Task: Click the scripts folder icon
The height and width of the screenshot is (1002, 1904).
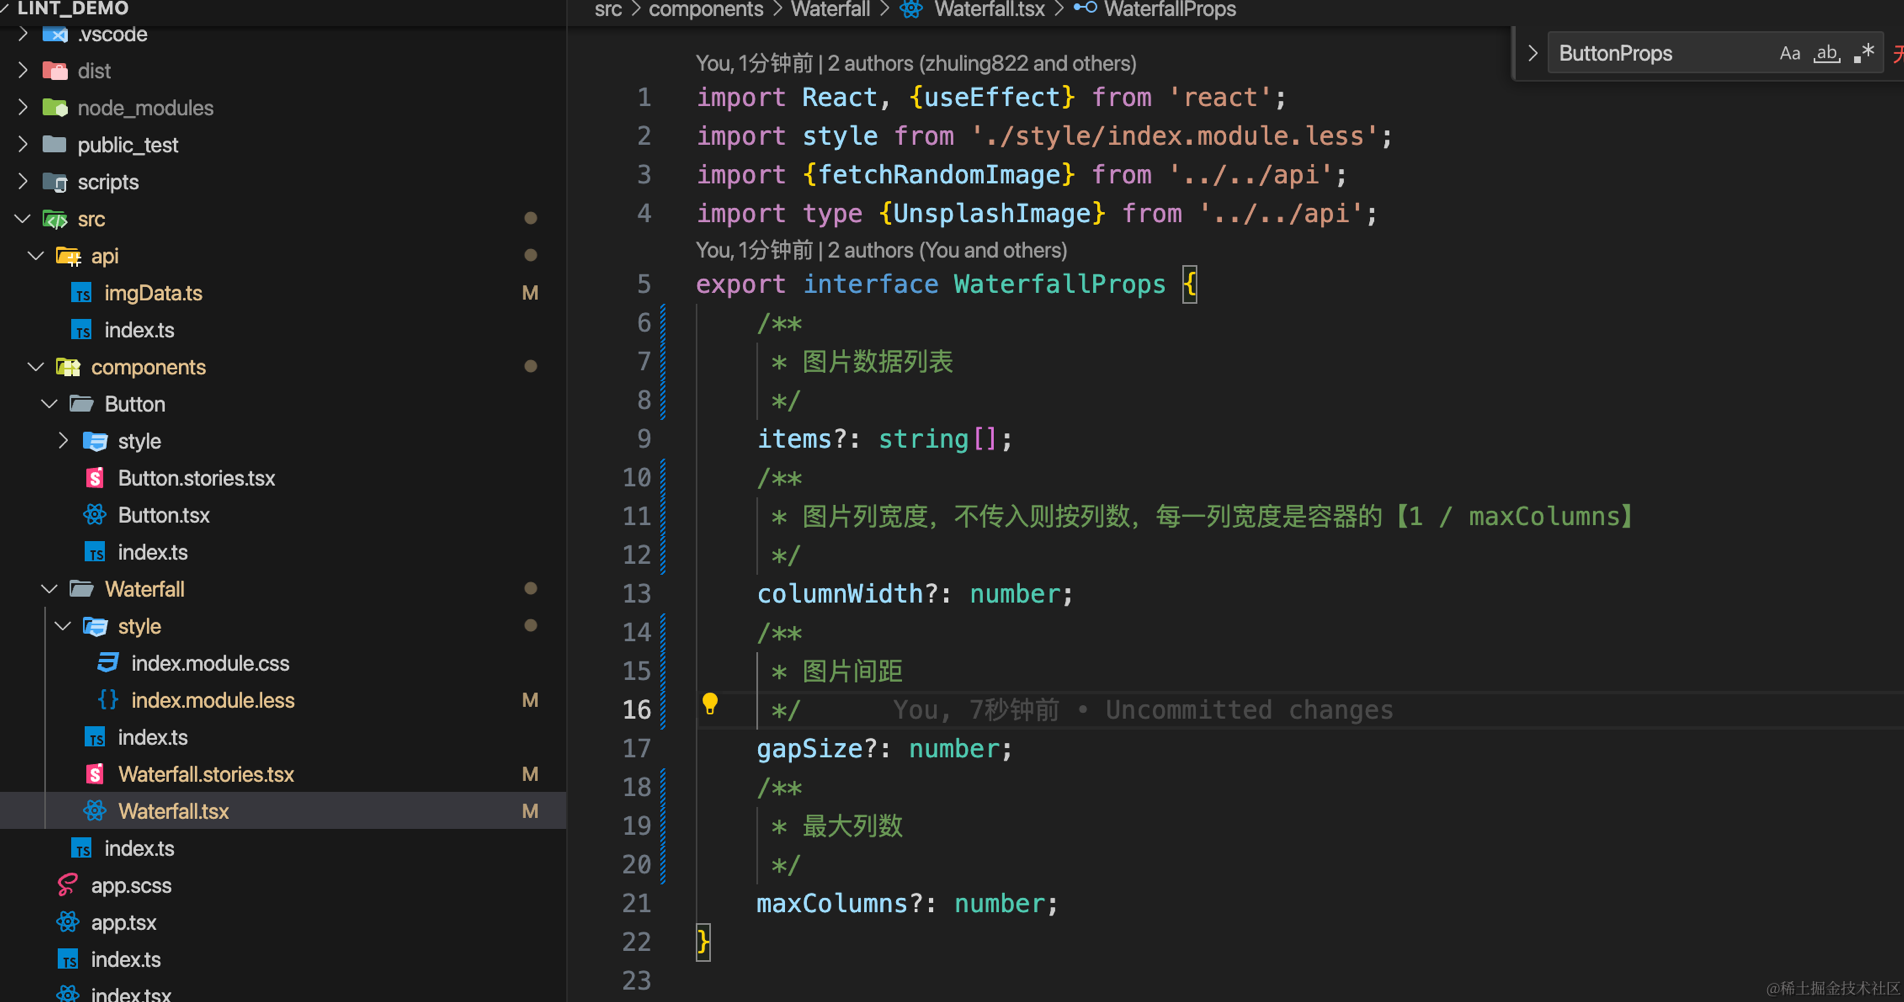Action: [x=55, y=182]
